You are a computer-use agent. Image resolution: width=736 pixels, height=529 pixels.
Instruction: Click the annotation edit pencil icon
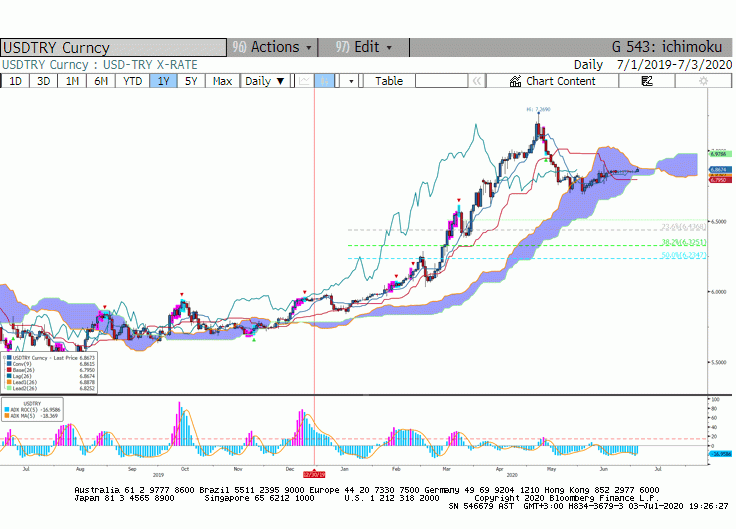click(647, 81)
